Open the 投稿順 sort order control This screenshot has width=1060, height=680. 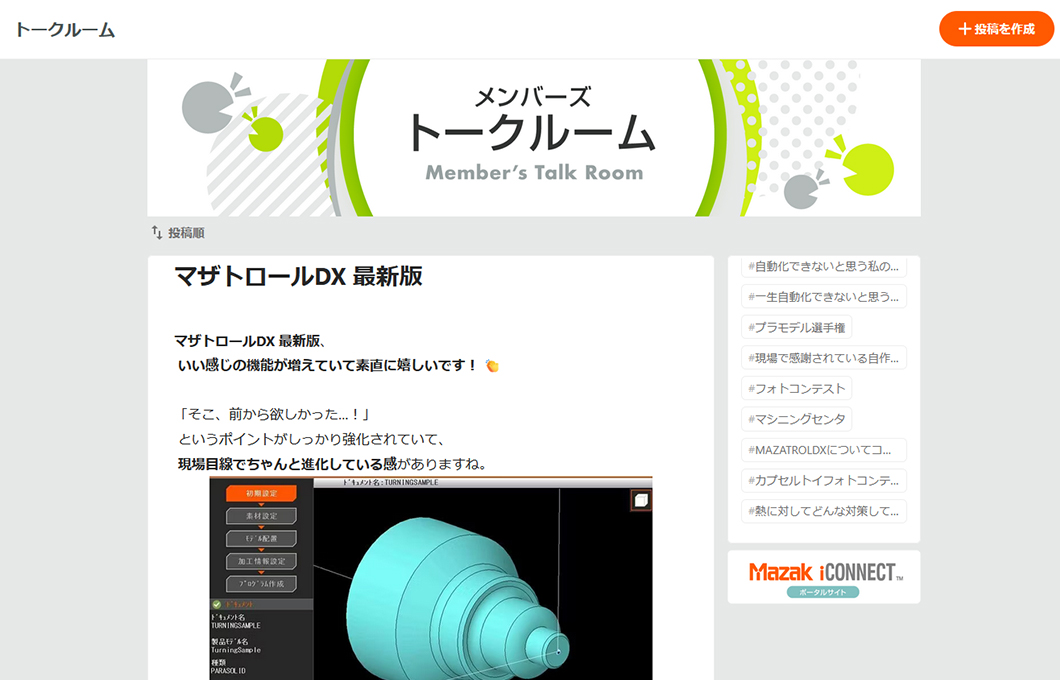click(178, 233)
